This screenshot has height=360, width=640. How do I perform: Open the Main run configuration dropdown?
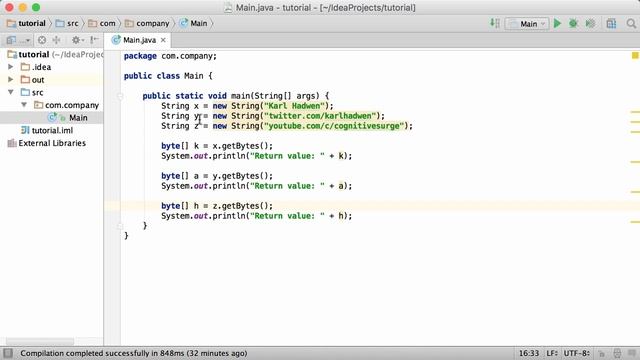[x=527, y=24]
